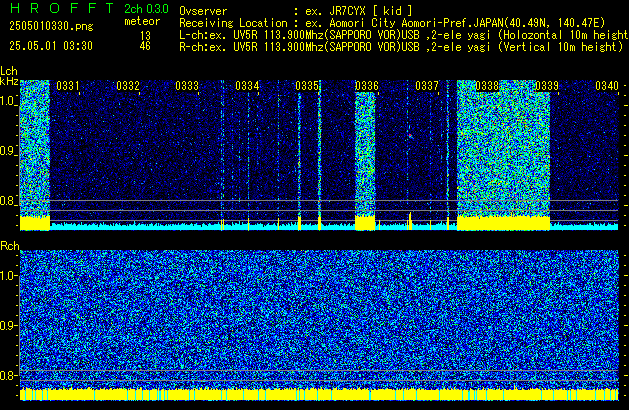Click the meteor count value 13
Screen dimensions: 629x410
click(x=145, y=36)
